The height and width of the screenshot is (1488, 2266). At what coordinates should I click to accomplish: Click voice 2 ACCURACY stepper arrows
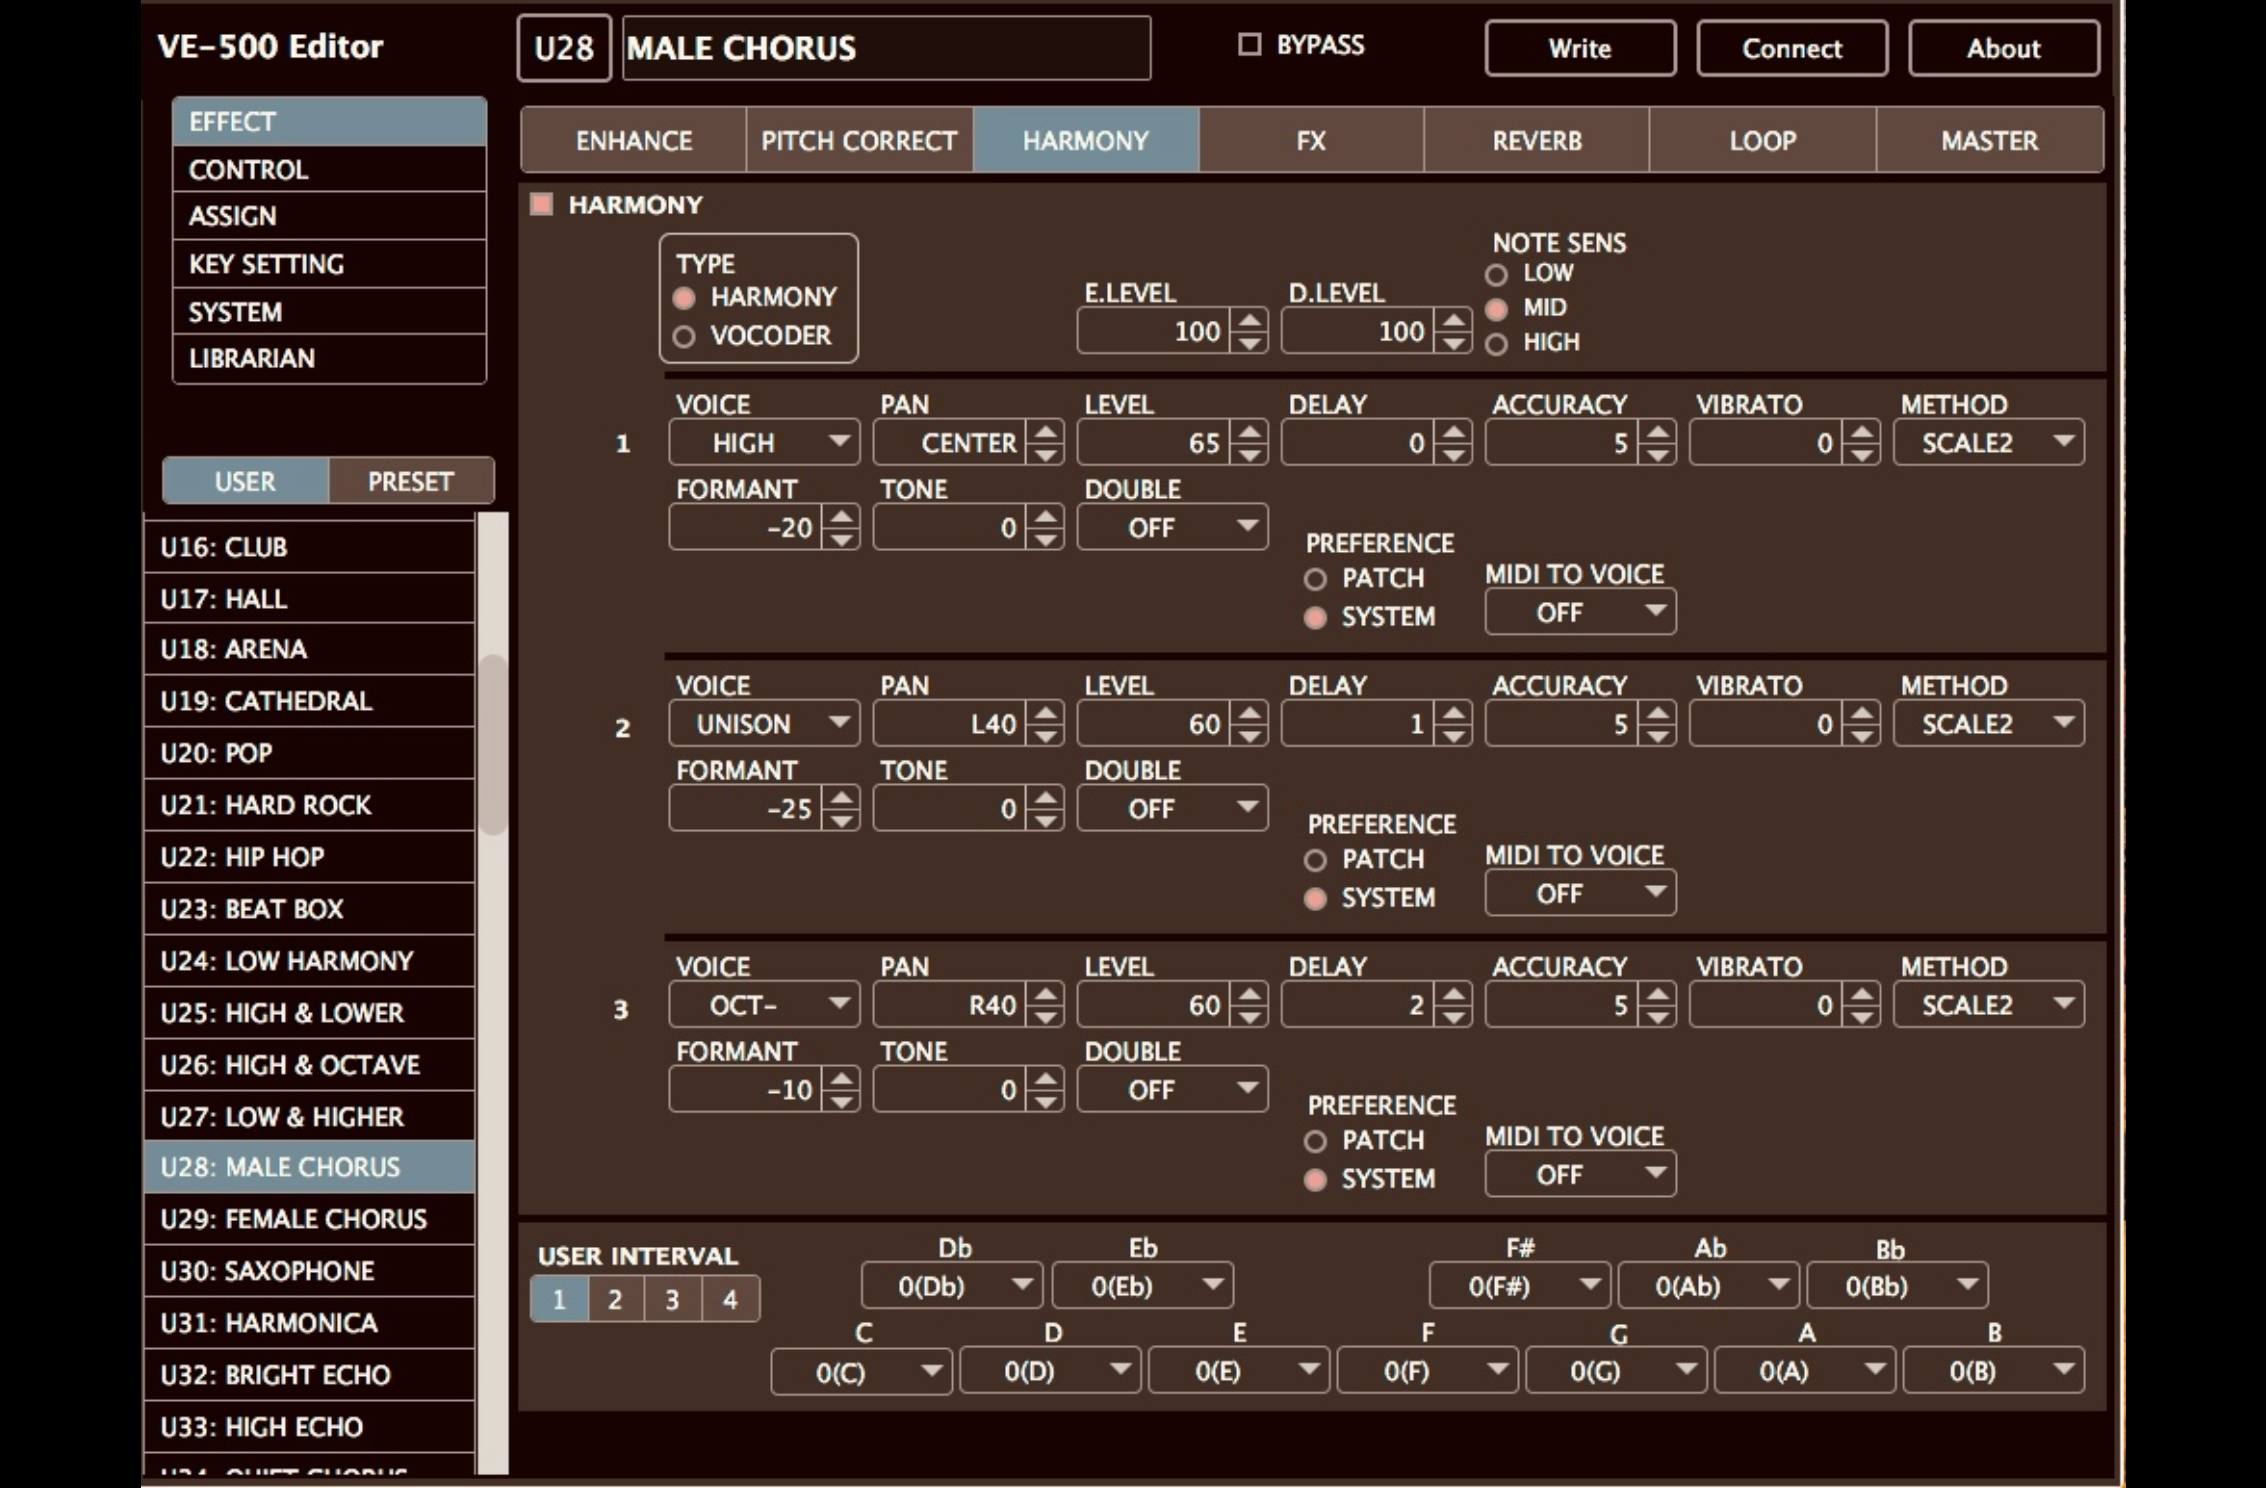point(1657,723)
